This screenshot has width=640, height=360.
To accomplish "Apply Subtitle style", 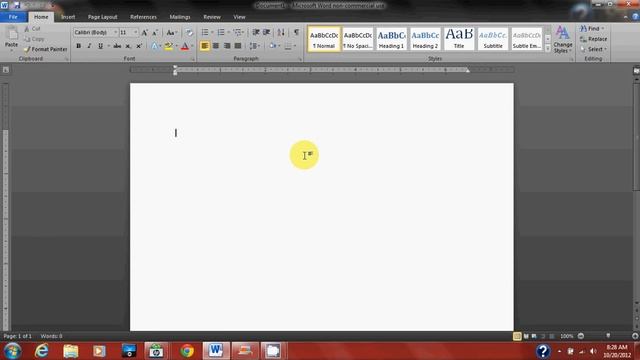I will click(493, 39).
